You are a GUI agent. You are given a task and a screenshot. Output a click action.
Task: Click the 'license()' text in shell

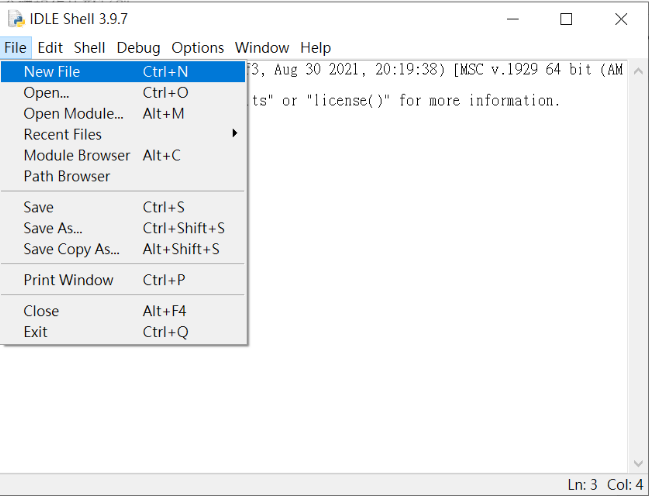tap(348, 101)
